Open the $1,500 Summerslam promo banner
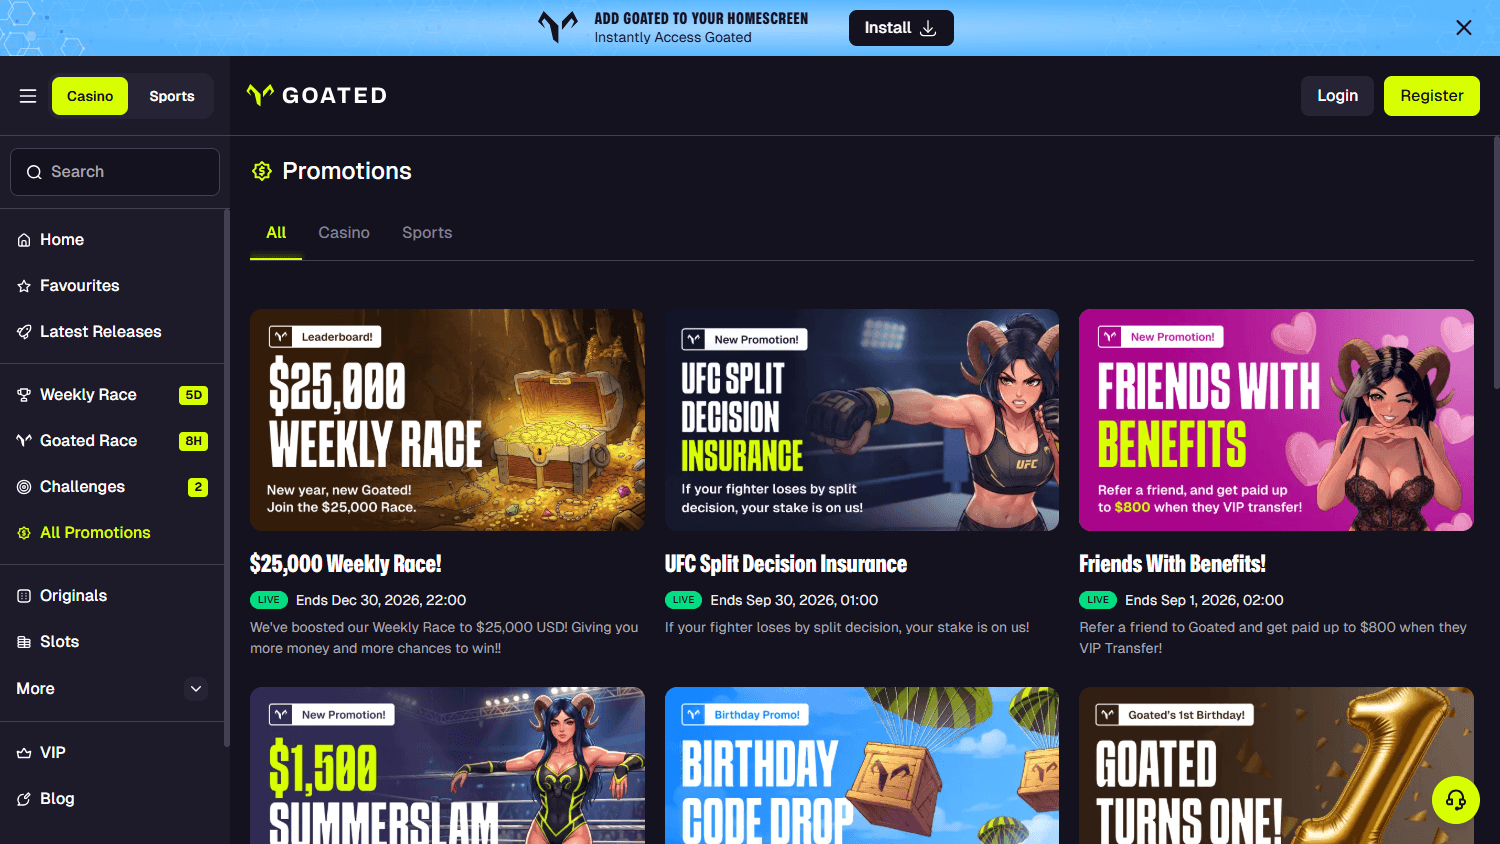This screenshot has height=844, width=1500. point(447,765)
